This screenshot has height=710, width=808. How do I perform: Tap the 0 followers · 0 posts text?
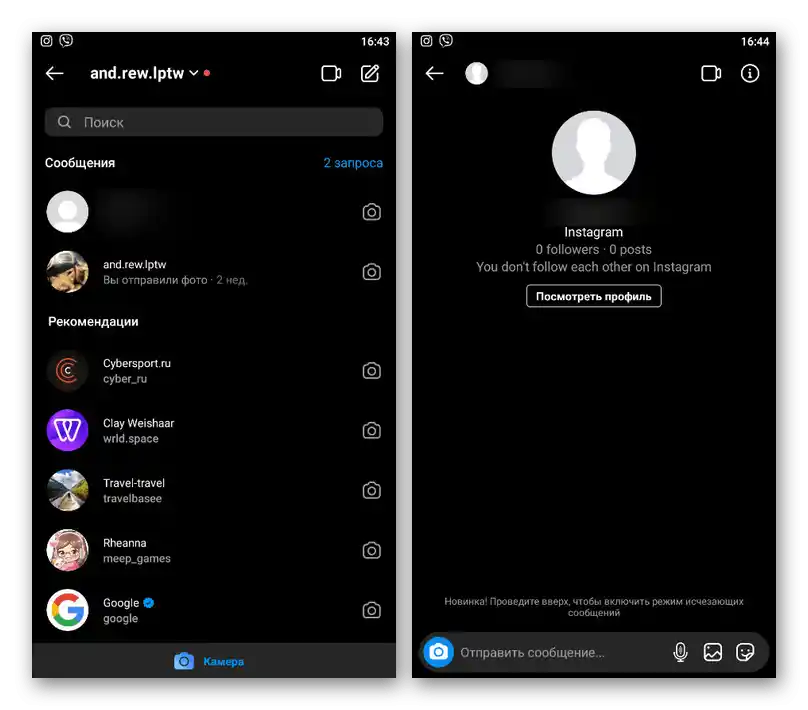click(x=594, y=249)
